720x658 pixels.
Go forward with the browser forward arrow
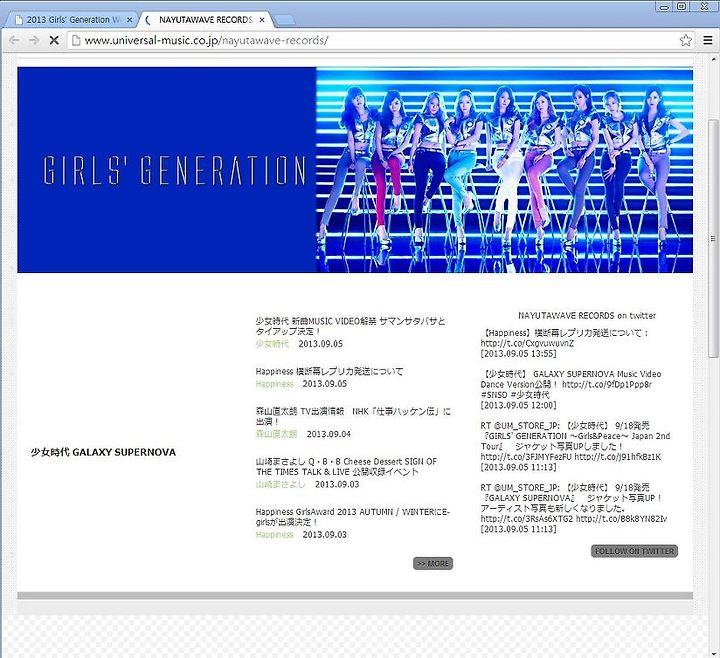pos(34,40)
